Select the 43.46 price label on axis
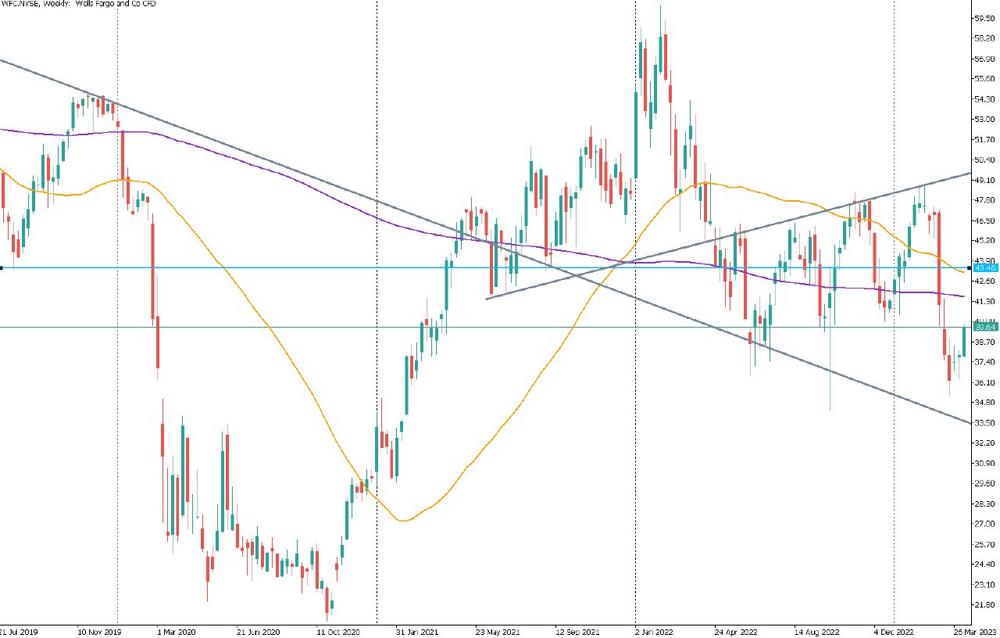This screenshot has height=638, width=1000. point(985,268)
